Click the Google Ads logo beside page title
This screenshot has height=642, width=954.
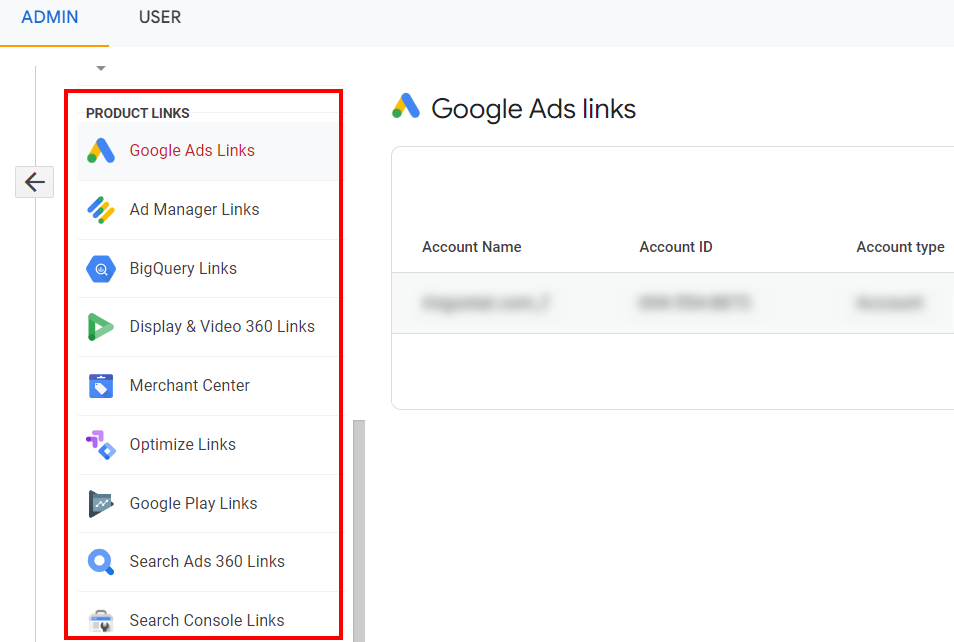click(x=406, y=106)
